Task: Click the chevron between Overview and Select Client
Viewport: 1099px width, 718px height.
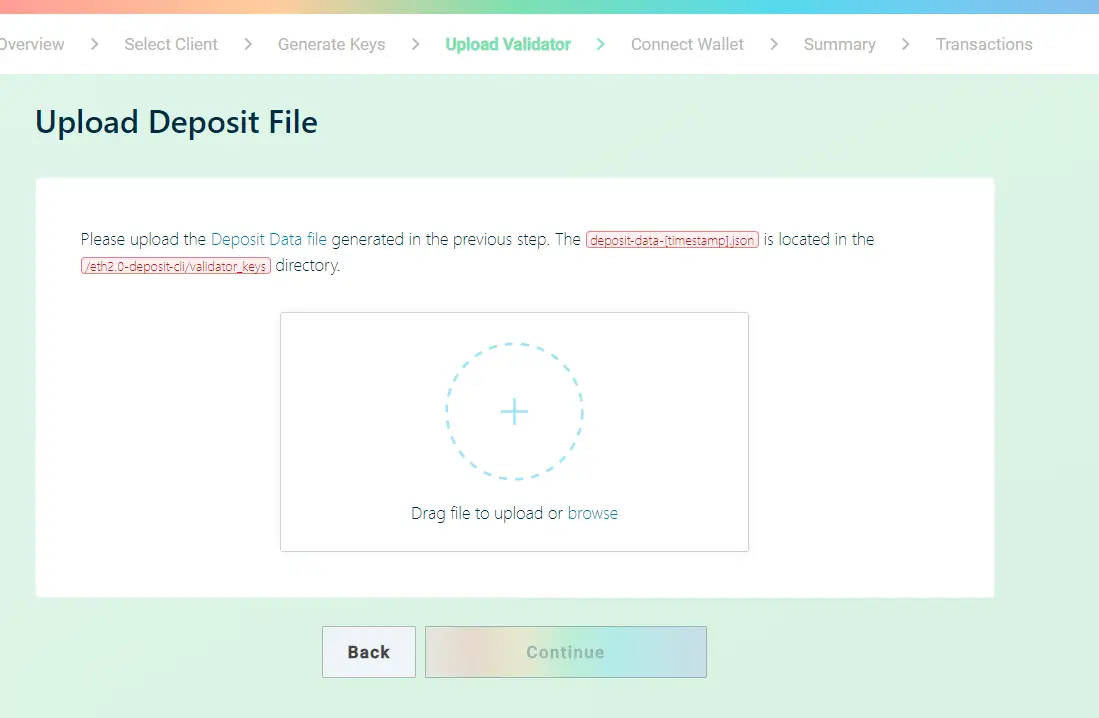Action: (95, 44)
